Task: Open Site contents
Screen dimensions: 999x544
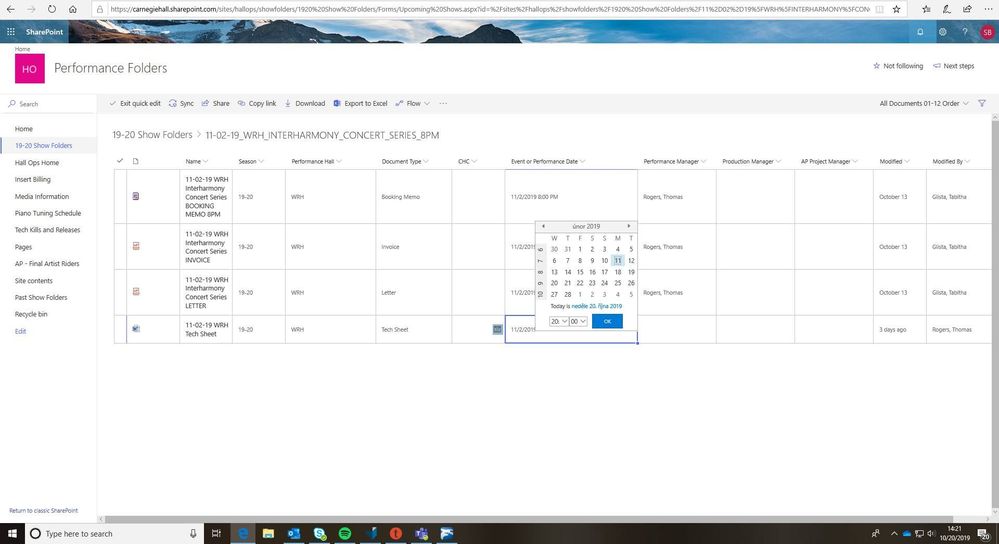Action: (34, 281)
